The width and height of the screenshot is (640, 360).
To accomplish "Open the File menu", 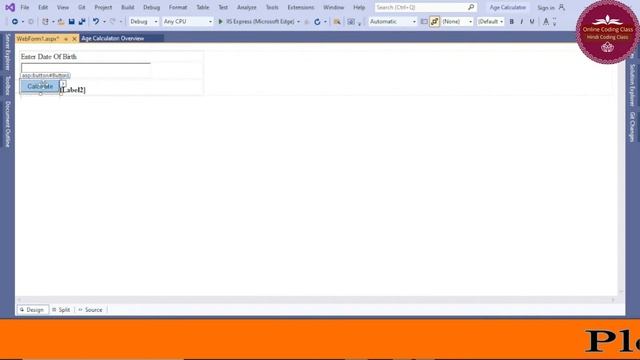I will pos(25,7).
